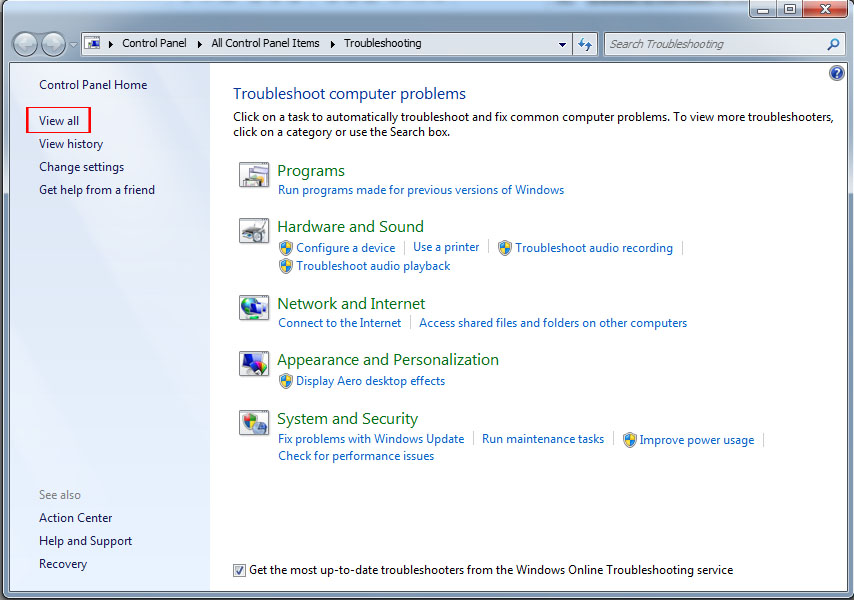Go to Control Panel Home
The width and height of the screenshot is (854, 600).
click(93, 85)
